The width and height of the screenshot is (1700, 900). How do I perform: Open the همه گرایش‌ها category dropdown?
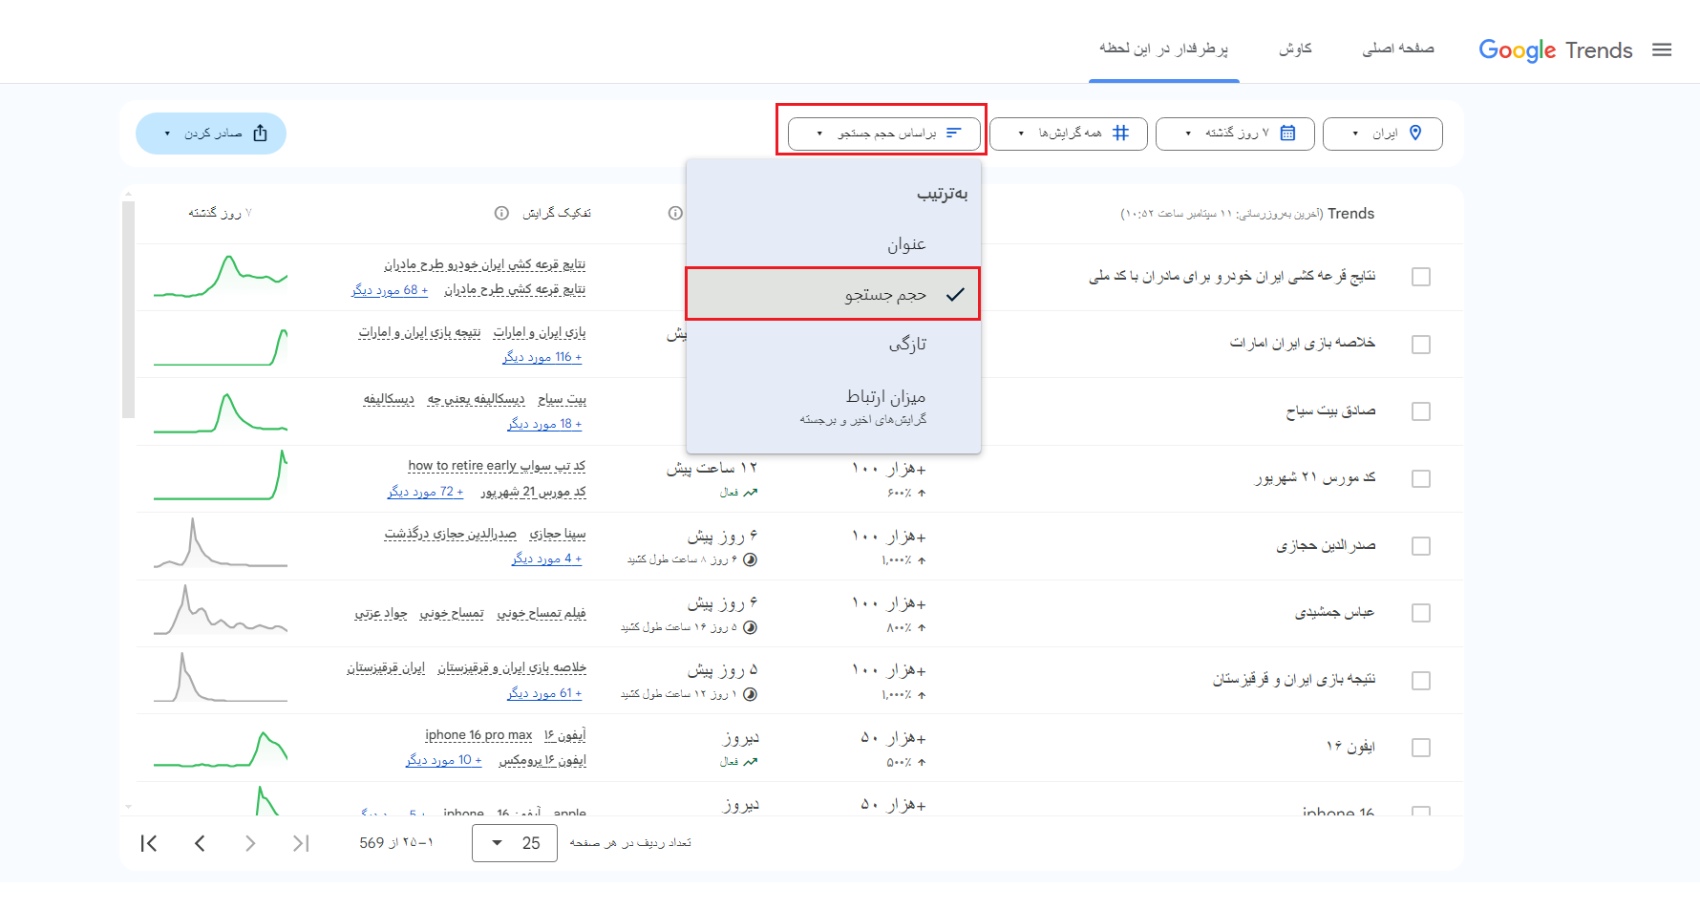pyautogui.click(x=1069, y=133)
